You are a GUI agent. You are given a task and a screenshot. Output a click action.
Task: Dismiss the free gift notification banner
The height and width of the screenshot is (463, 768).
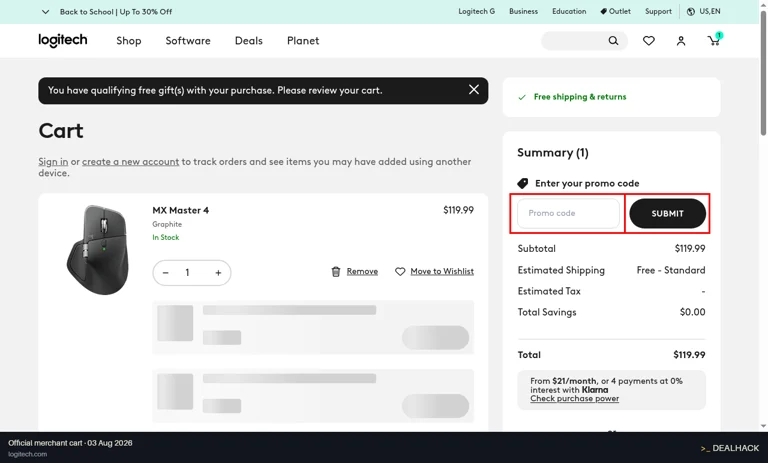click(x=474, y=90)
